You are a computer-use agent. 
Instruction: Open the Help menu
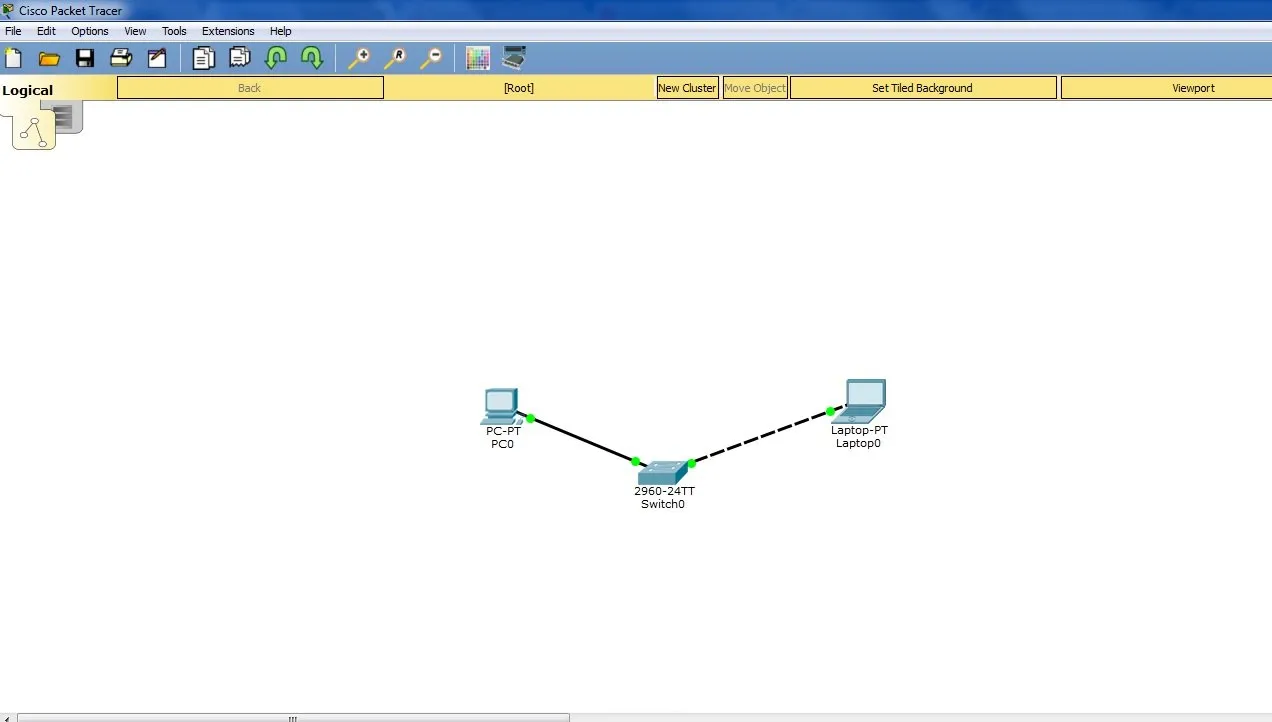pyautogui.click(x=281, y=31)
